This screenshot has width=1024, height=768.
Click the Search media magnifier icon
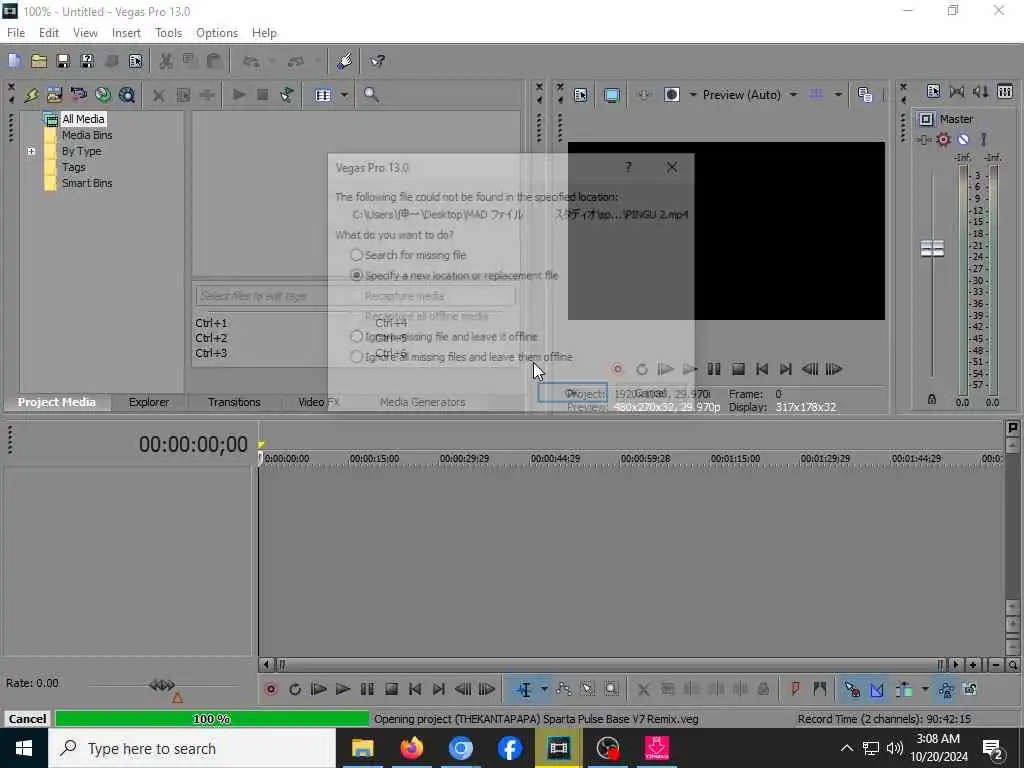pyautogui.click(x=371, y=95)
